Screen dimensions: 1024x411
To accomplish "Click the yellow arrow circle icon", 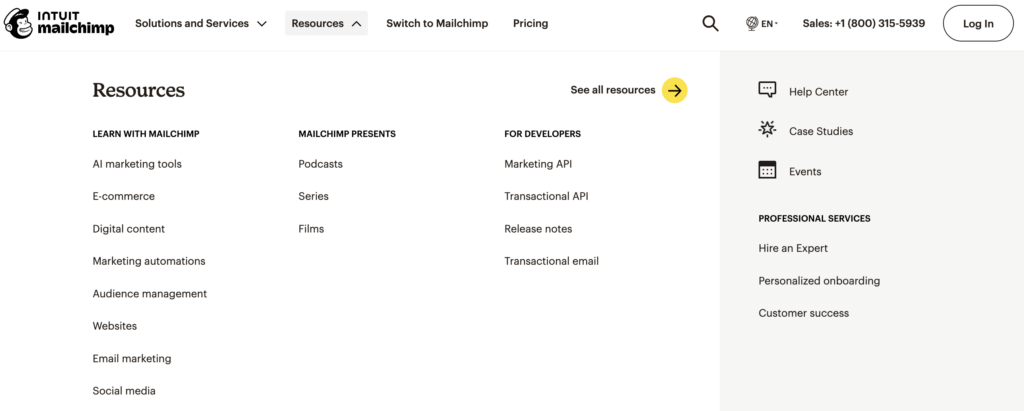I will 675,90.
